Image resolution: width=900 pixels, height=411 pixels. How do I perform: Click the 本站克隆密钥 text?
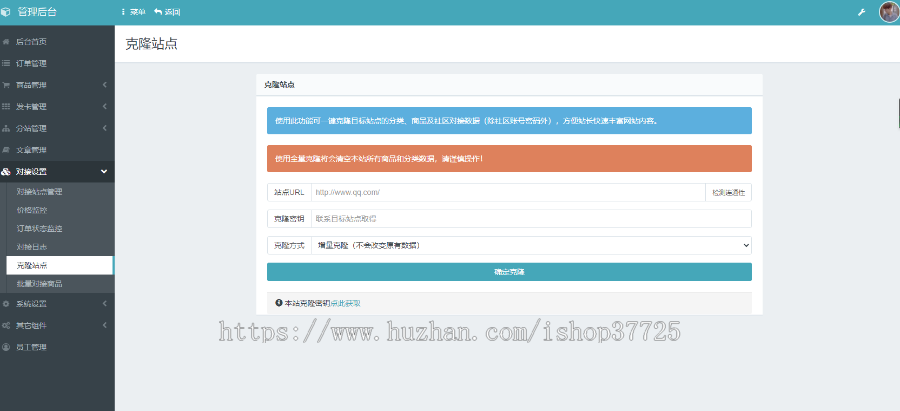[307, 303]
